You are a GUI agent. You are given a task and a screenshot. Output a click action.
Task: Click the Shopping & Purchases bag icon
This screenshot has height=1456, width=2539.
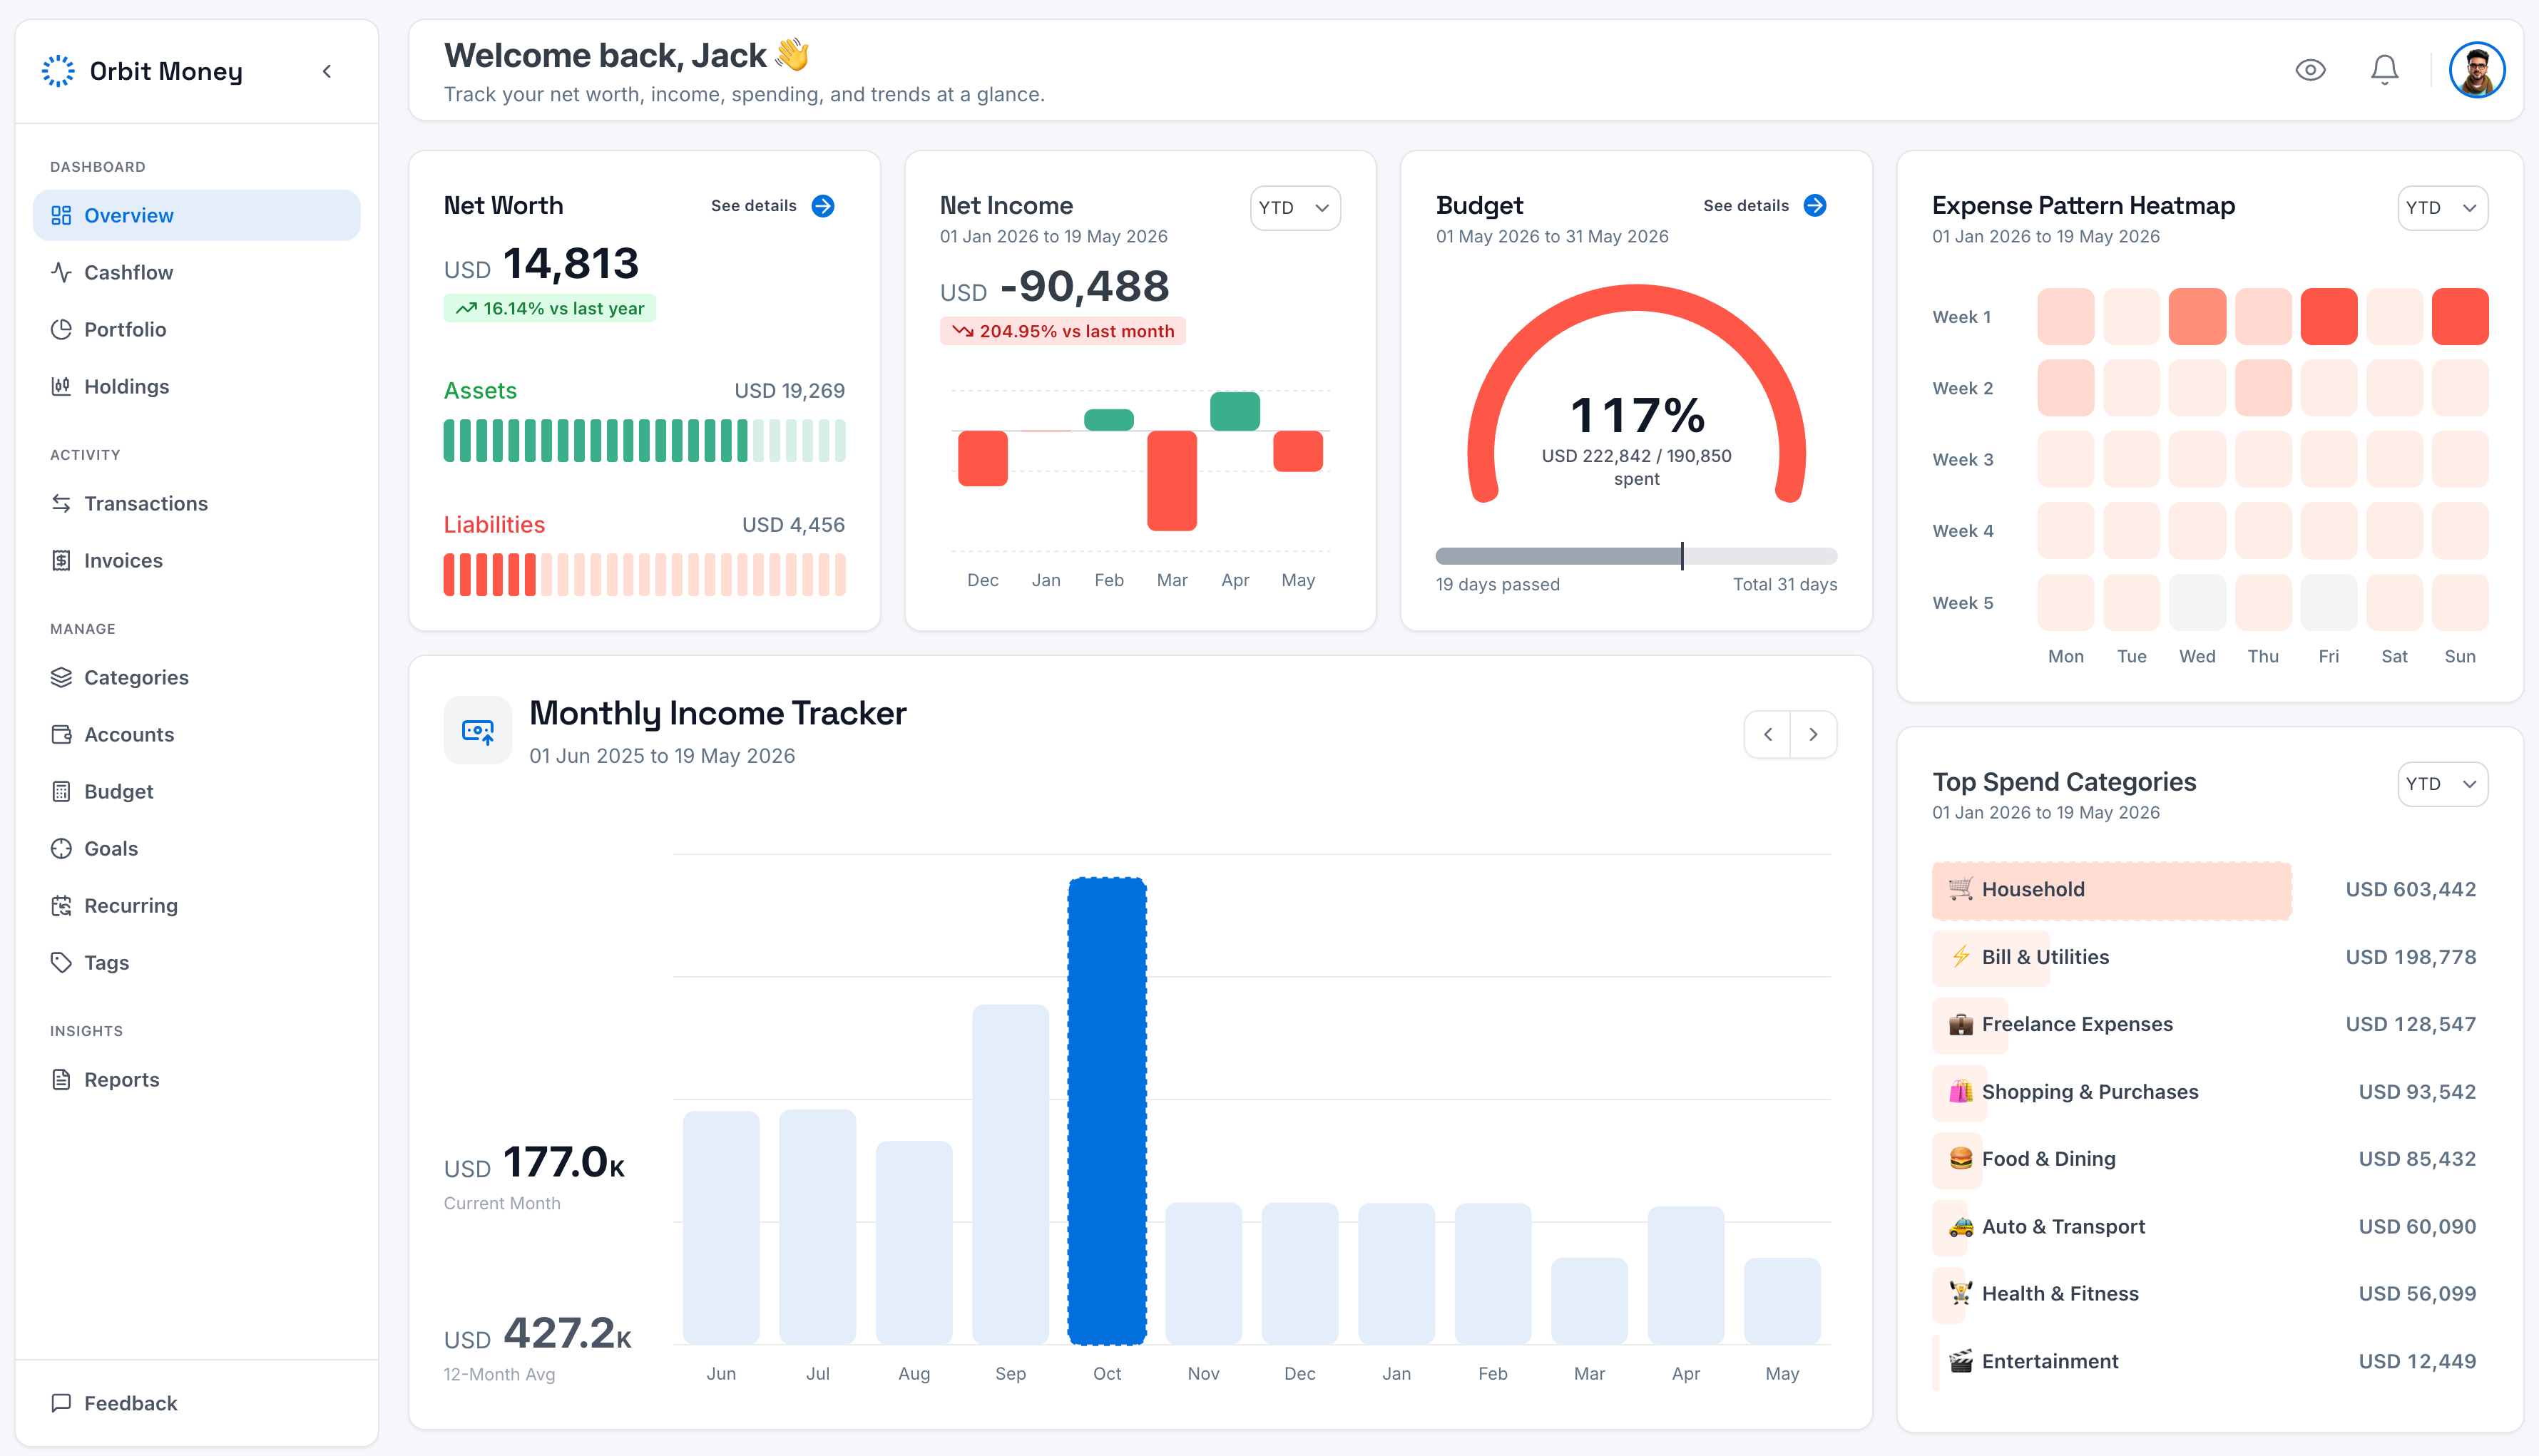point(1960,1091)
